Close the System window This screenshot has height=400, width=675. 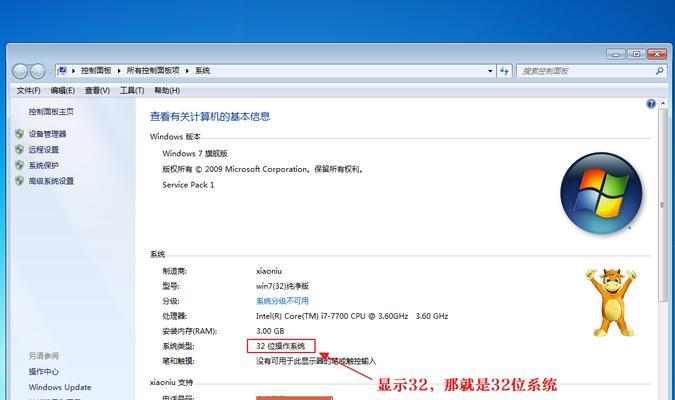click(657, 54)
